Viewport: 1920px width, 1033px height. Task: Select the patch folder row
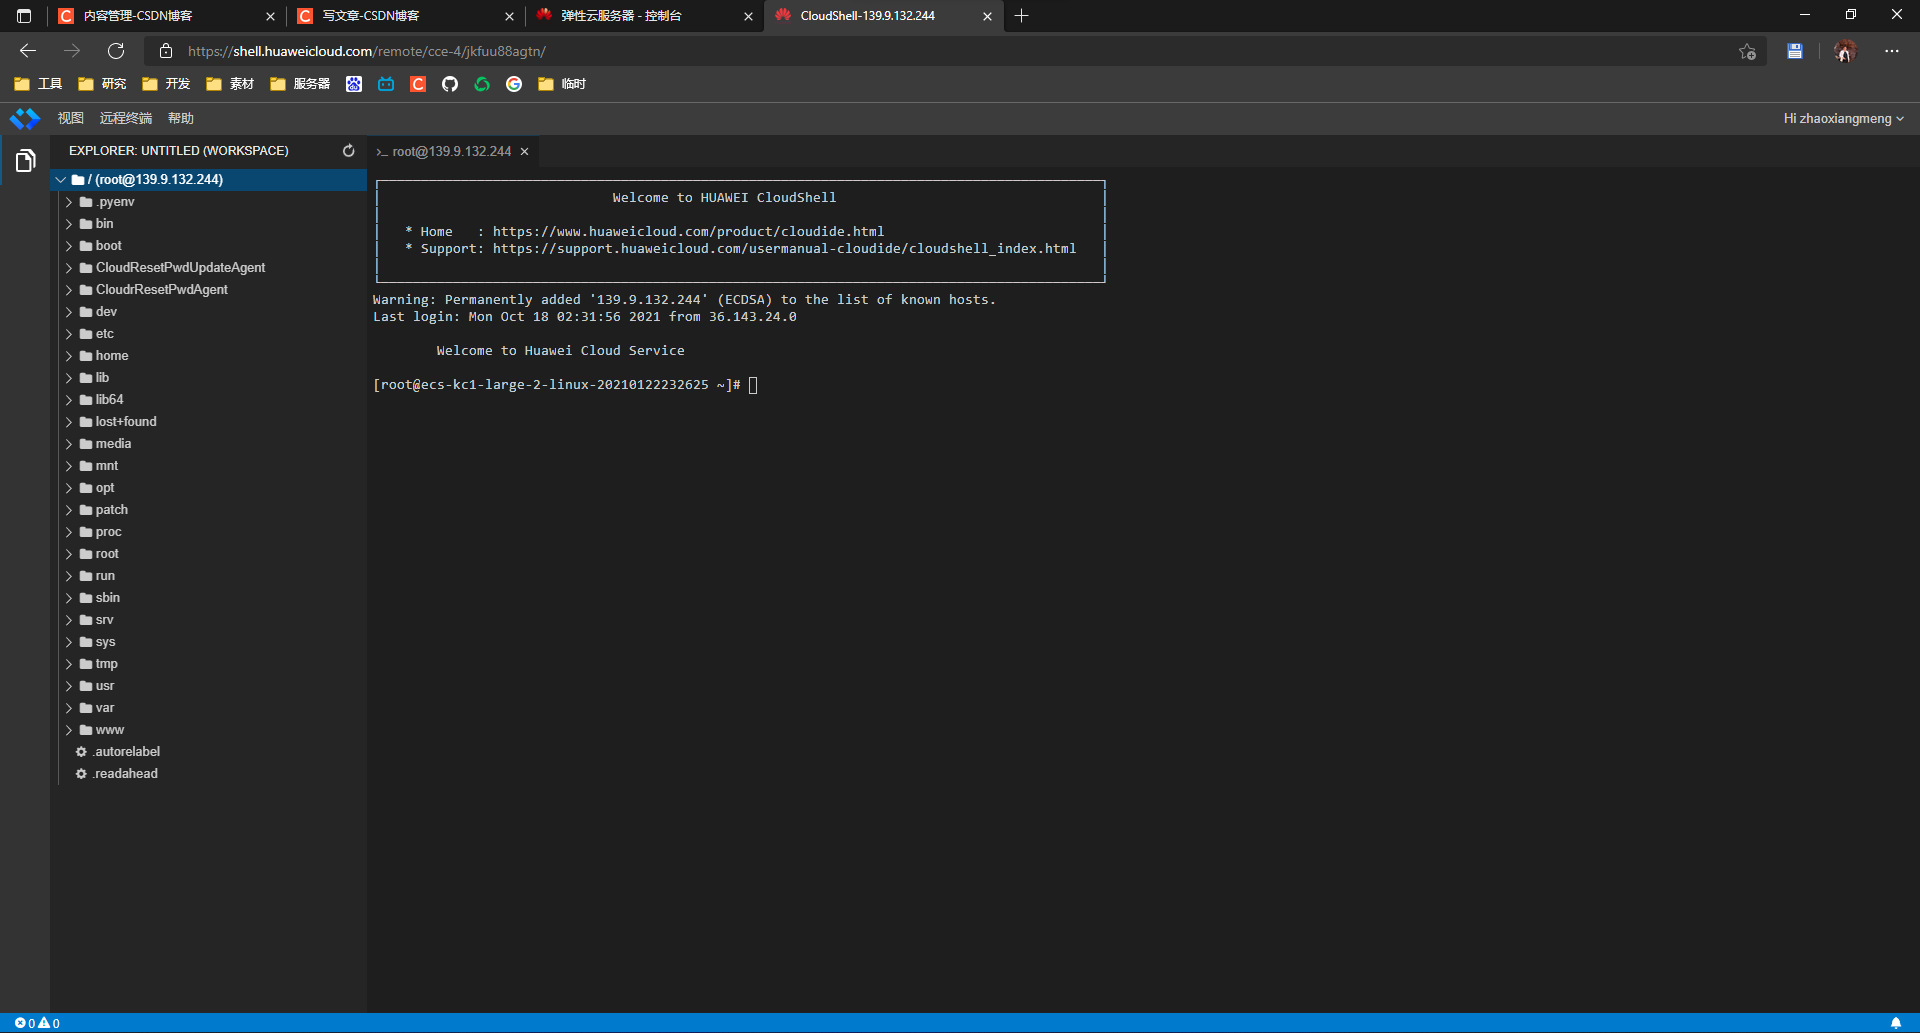[x=209, y=510]
